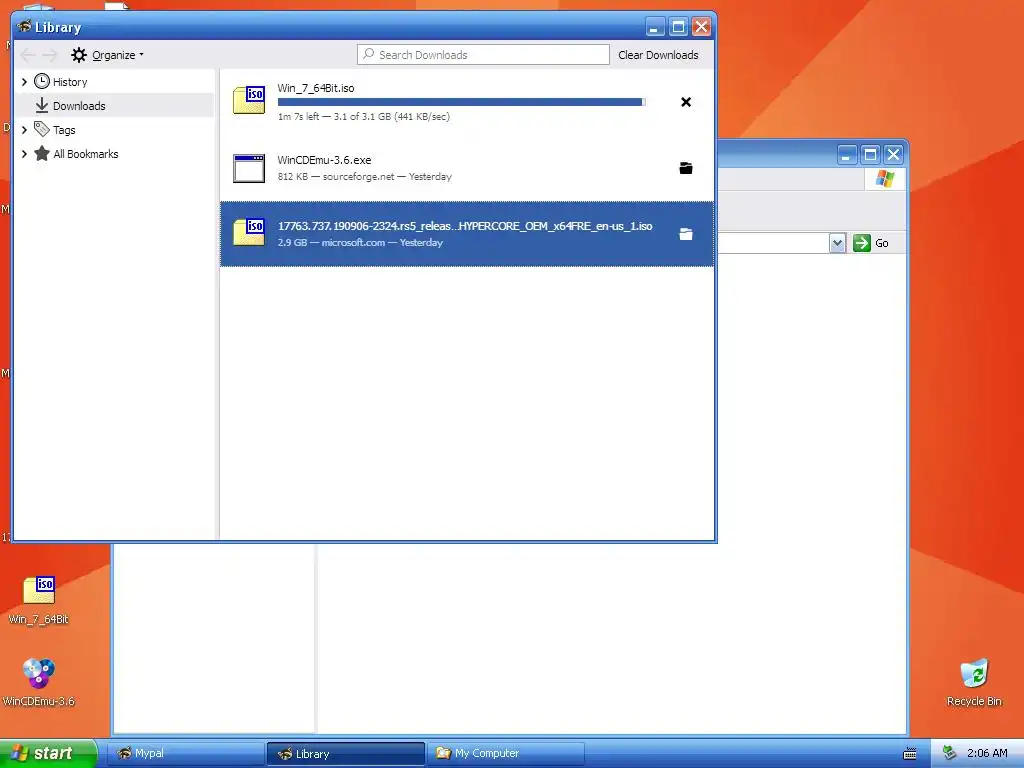Click the 2:06 AM taskbar clock
Viewport: 1024px width, 768px height.
pyautogui.click(x=987, y=753)
